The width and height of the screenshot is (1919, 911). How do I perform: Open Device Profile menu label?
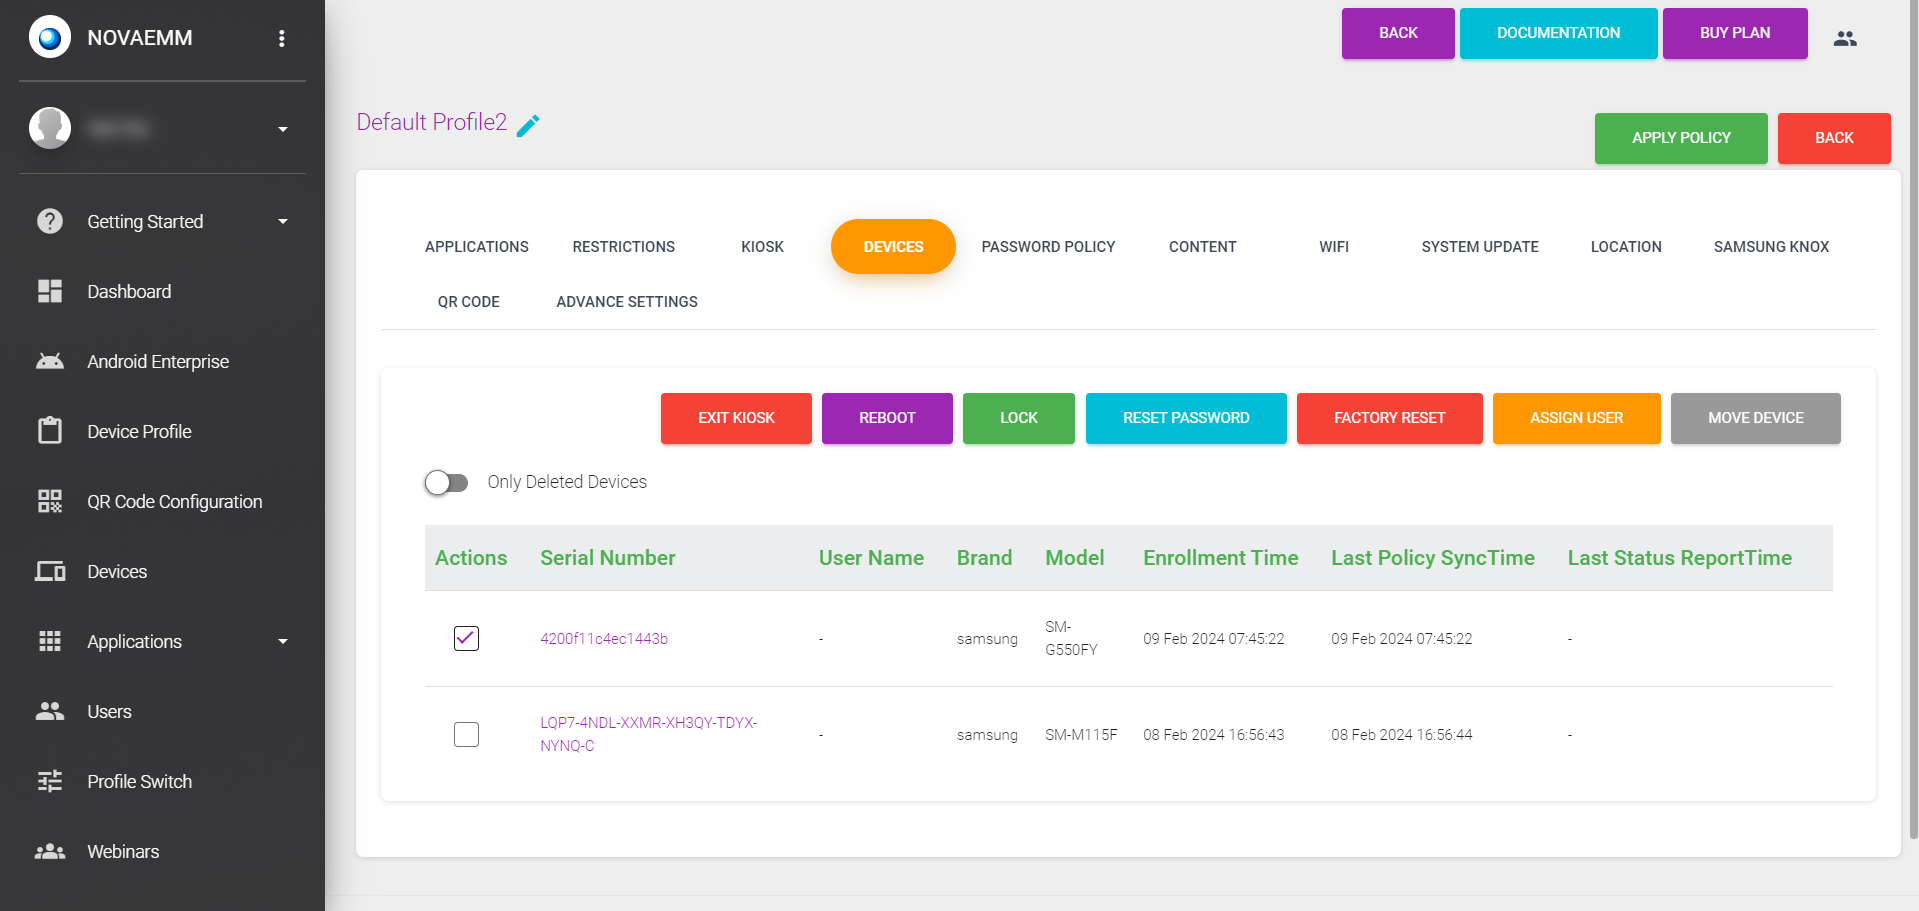tap(139, 432)
